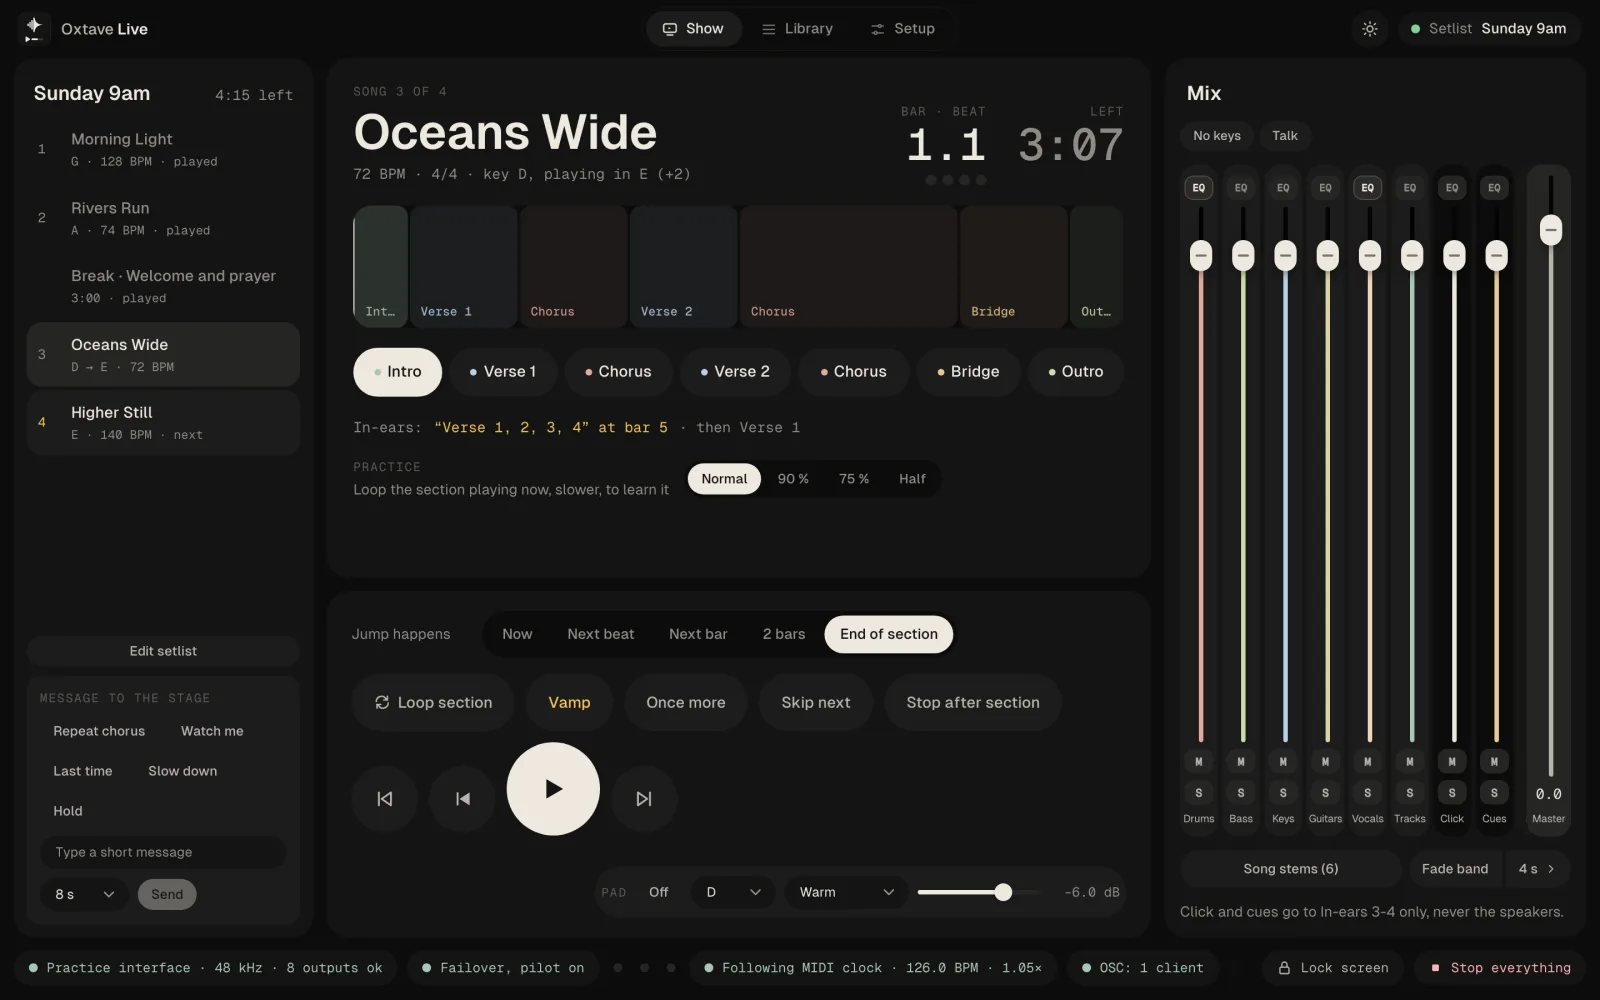This screenshot has height=1000, width=1600.
Task: Jump to song start with first transport icon
Action: [385, 798]
